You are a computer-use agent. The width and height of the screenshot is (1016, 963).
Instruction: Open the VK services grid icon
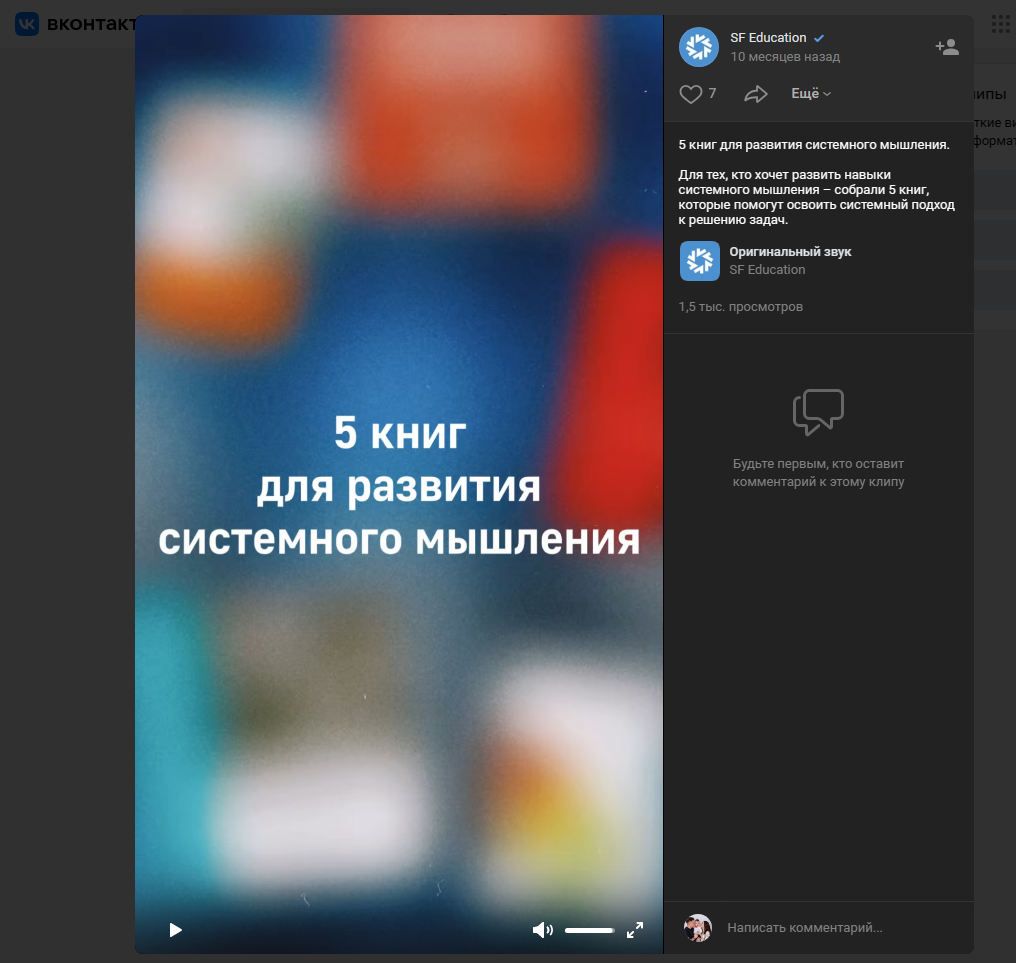point(1000,24)
